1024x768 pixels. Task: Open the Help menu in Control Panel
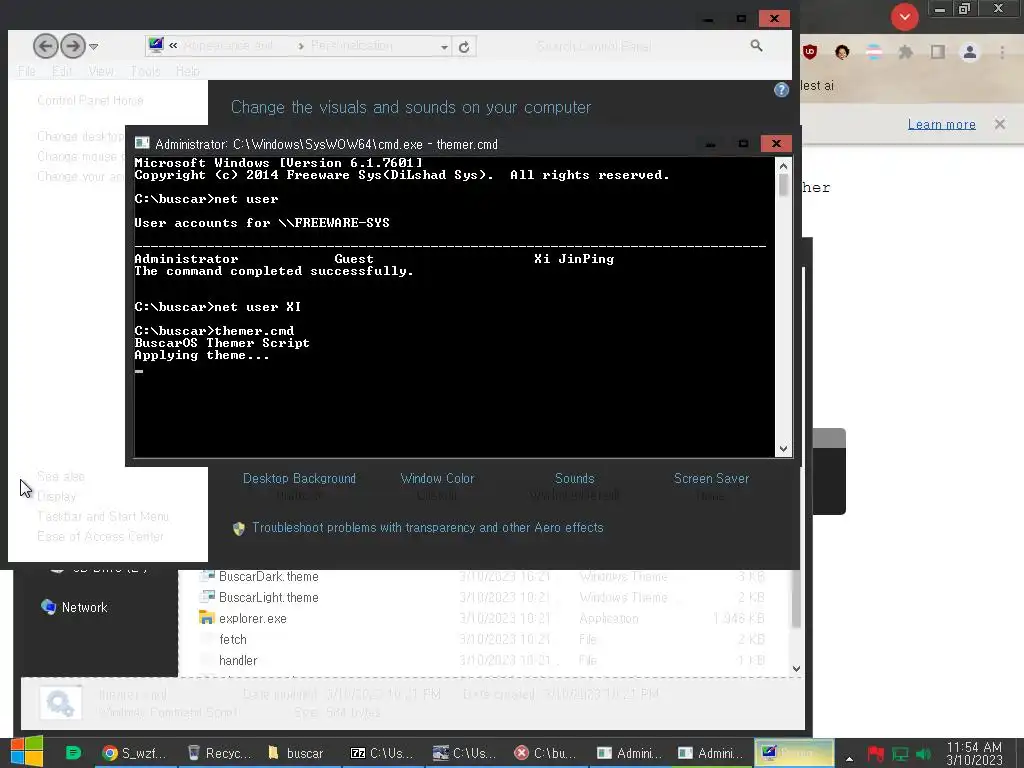(187, 71)
